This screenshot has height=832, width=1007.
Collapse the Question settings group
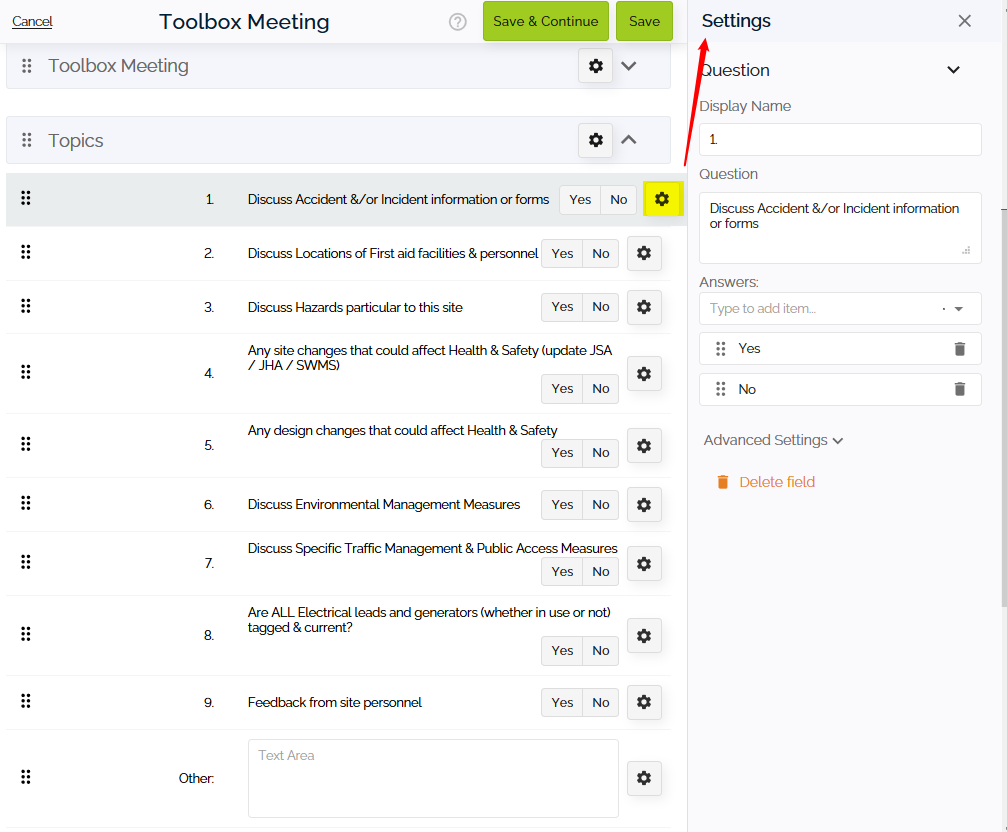pos(954,70)
